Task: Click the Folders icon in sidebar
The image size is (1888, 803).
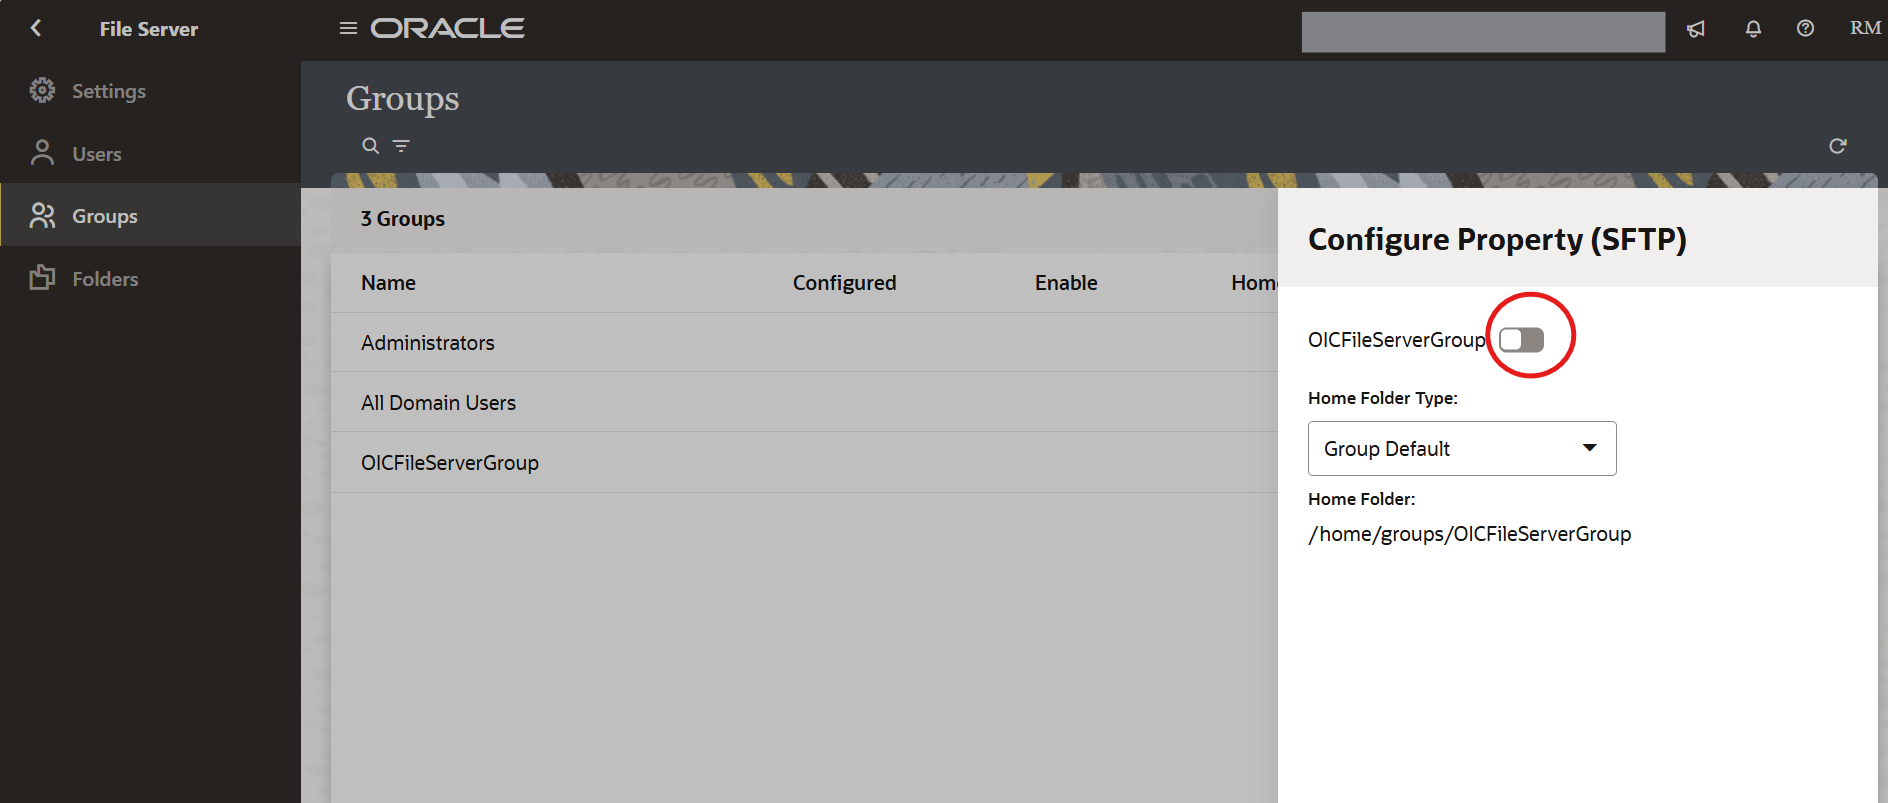Action: pos(42,278)
